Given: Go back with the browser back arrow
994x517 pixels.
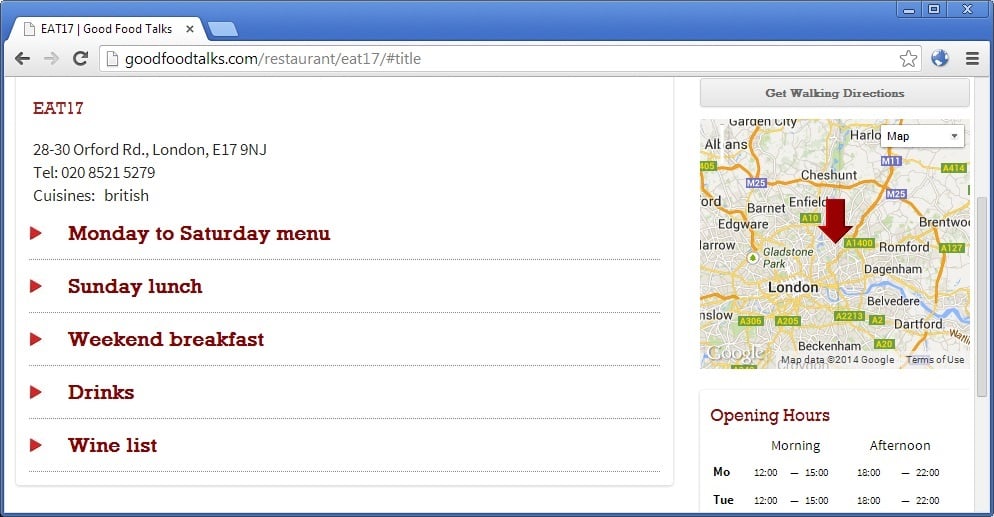Looking at the screenshot, I should pyautogui.click(x=22, y=59).
